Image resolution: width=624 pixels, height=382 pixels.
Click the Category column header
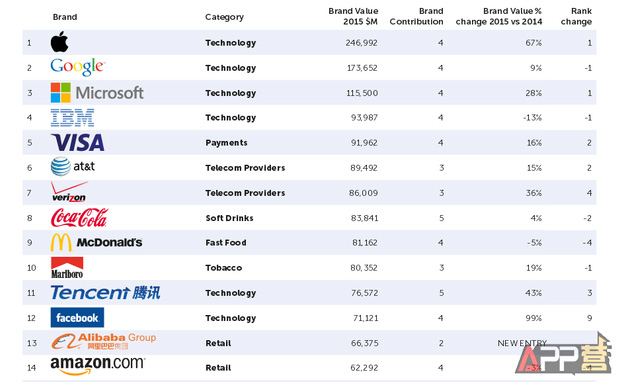(x=224, y=17)
